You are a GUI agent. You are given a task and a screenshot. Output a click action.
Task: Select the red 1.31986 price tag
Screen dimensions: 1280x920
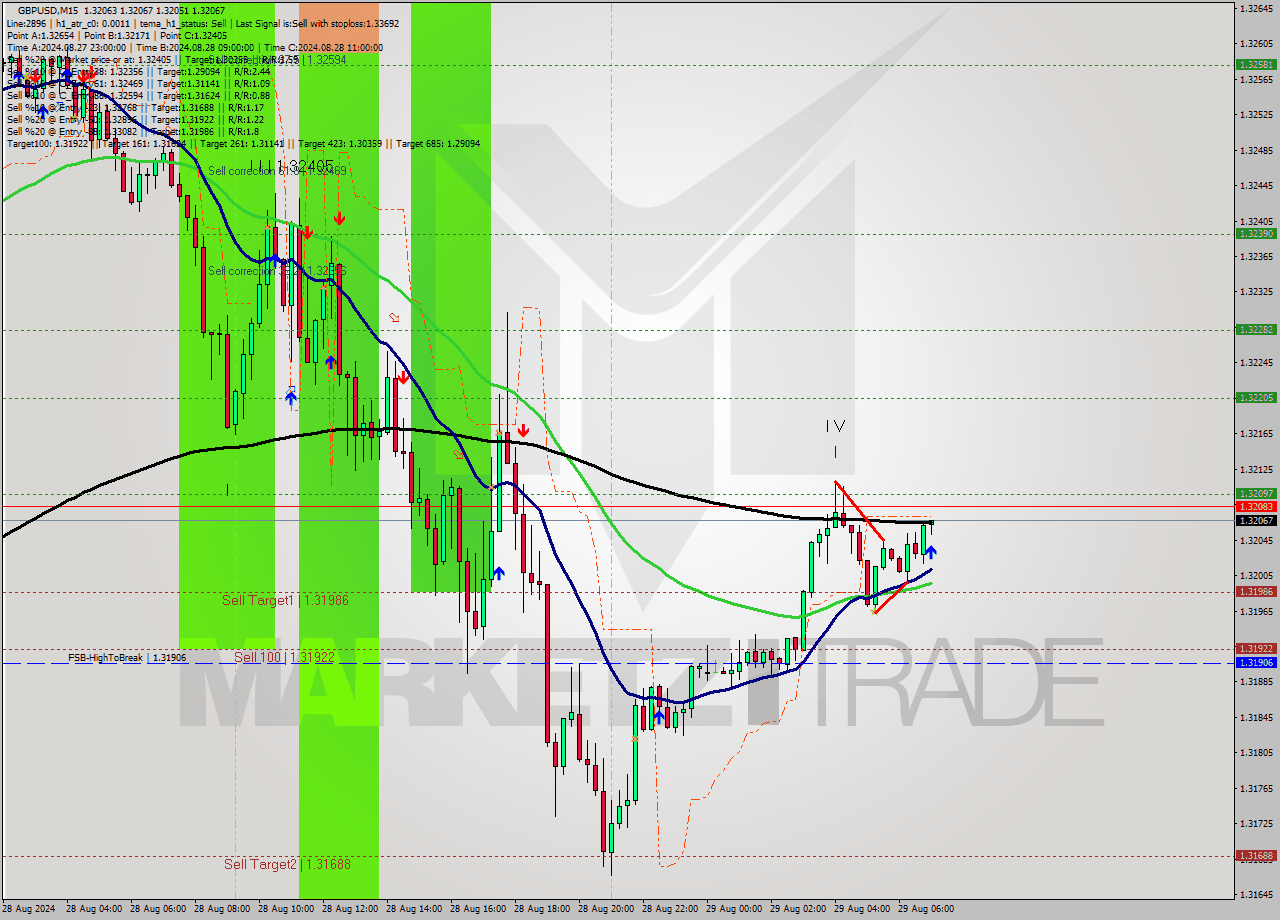(1256, 591)
